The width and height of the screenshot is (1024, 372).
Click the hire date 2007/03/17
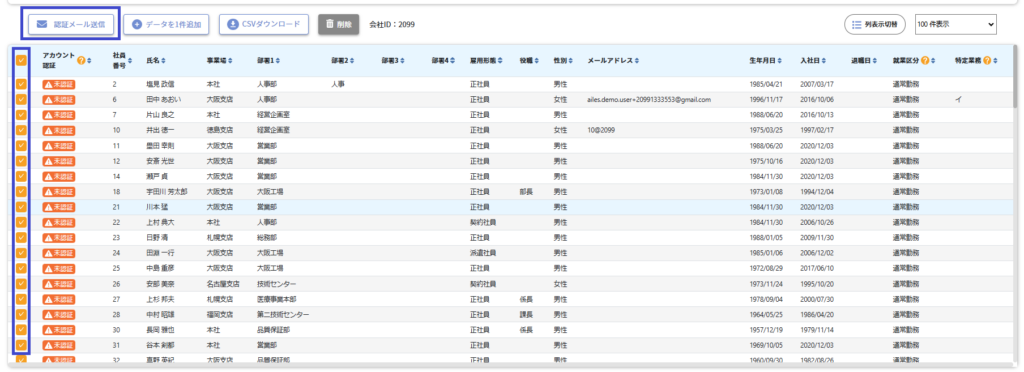tap(817, 84)
